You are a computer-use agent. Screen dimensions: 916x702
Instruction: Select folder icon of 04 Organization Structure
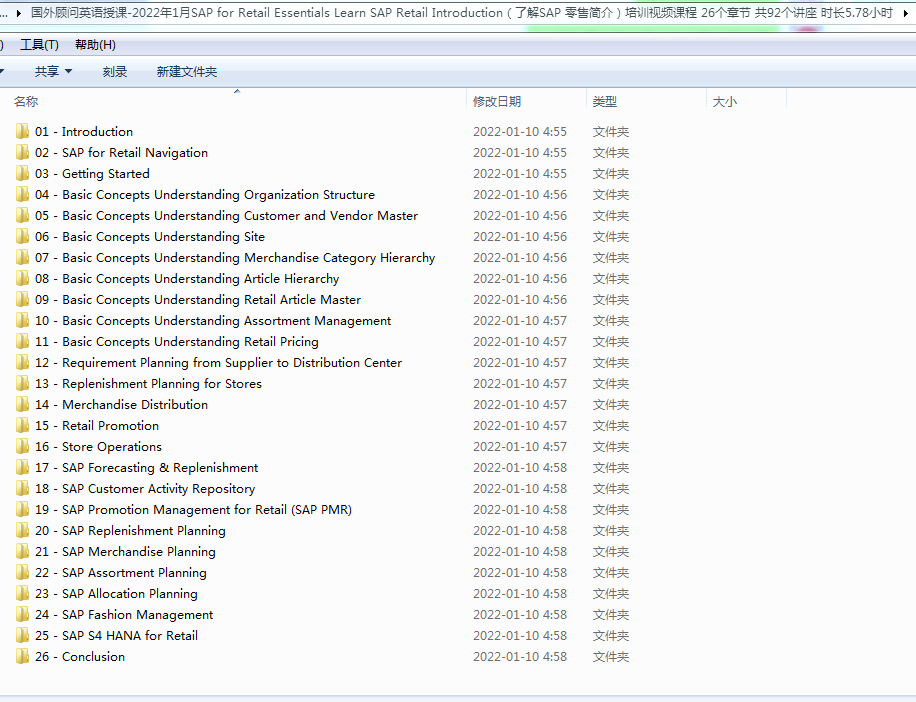pos(22,194)
